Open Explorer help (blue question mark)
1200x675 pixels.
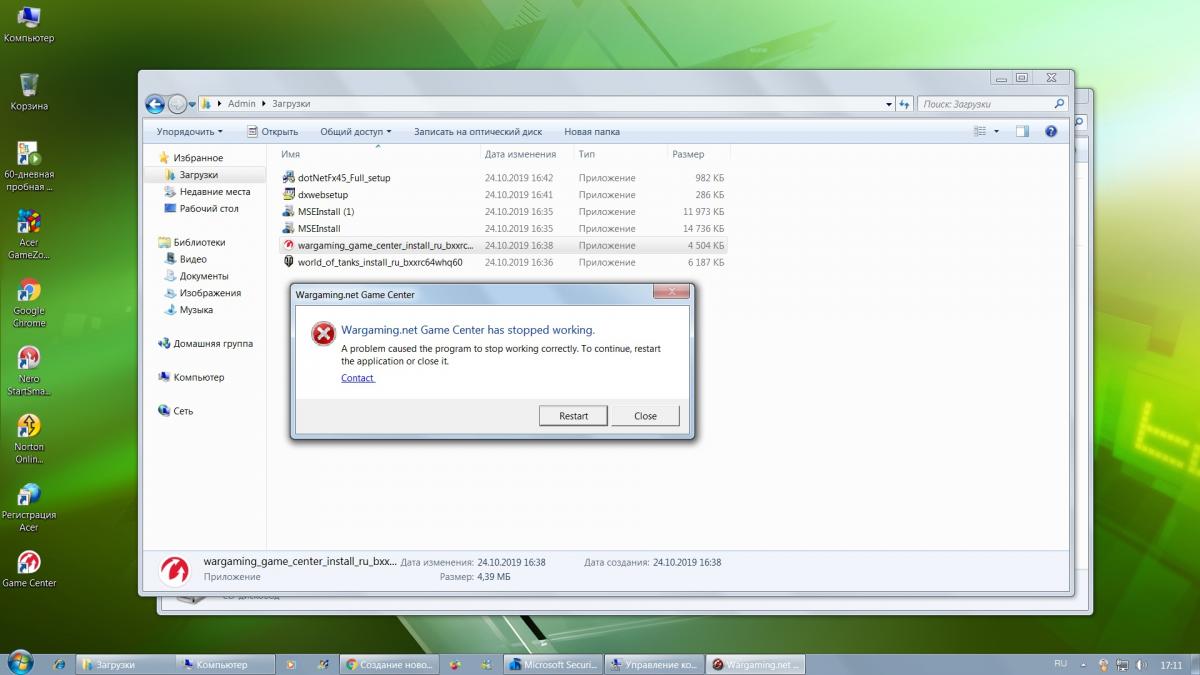pos(1051,131)
